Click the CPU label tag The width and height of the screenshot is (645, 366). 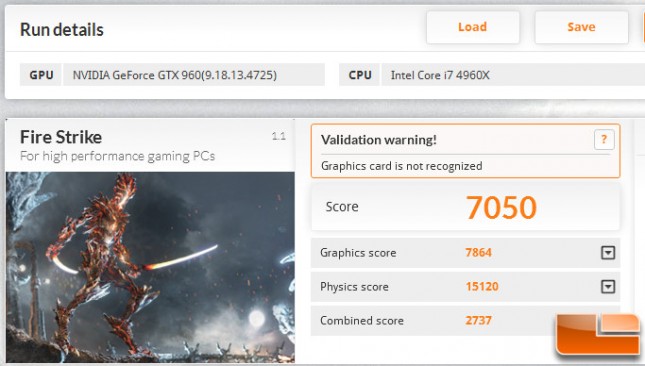360,75
